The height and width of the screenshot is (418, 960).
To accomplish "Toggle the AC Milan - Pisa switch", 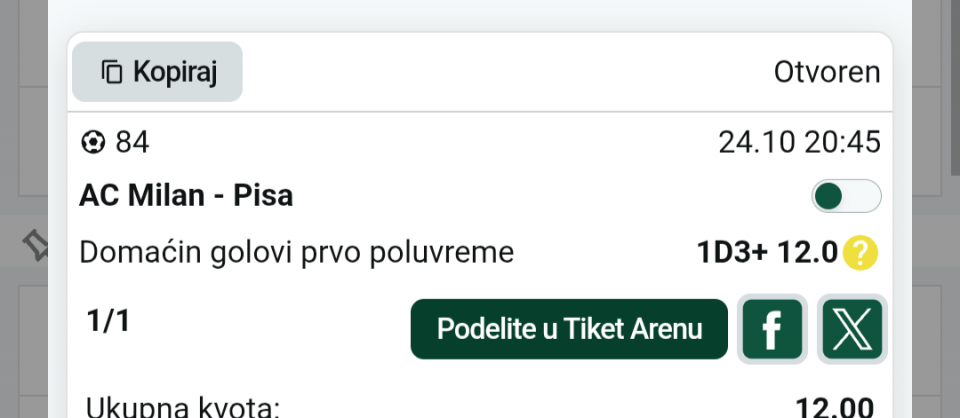I will coord(846,196).
